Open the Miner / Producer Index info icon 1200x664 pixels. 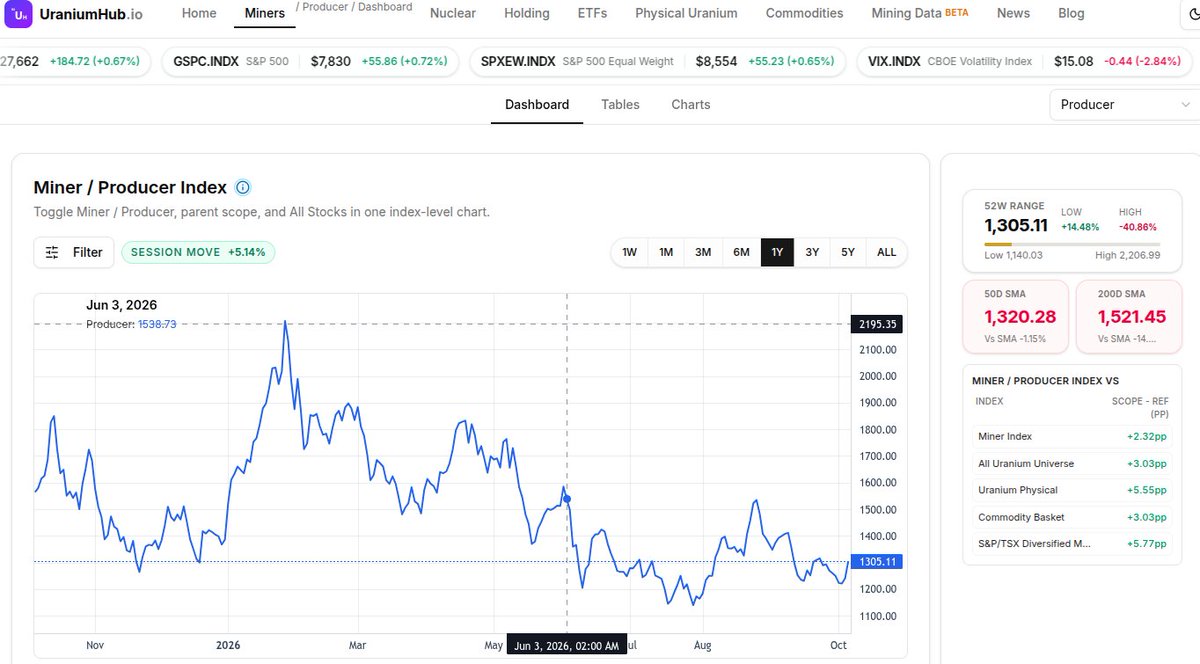coord(243,187)
